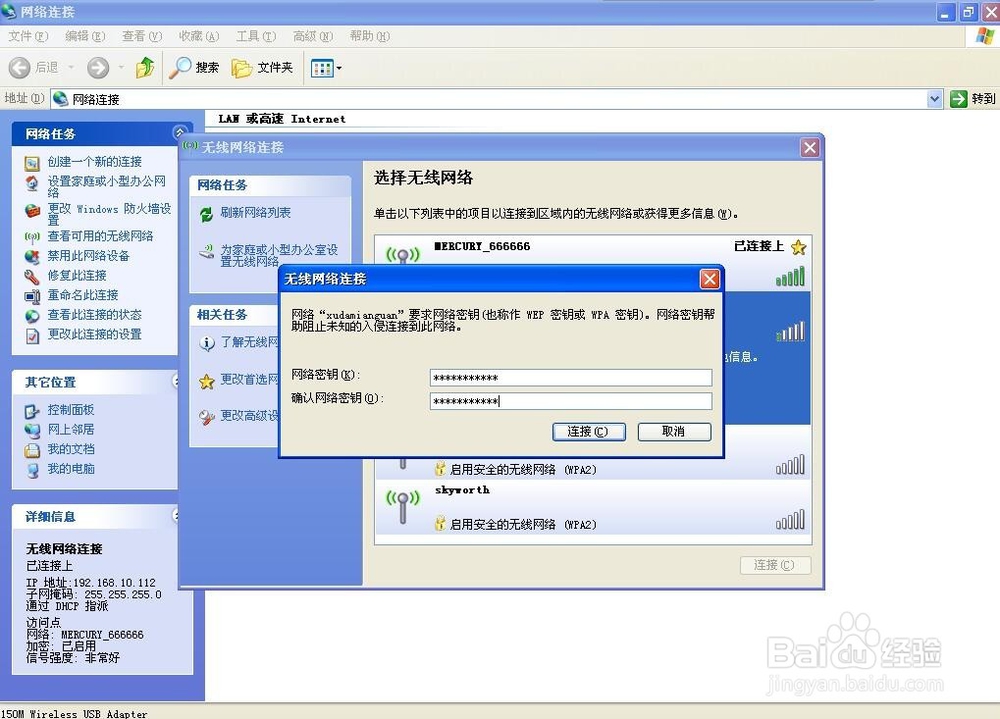Click the skyworth network antenna icon

pos(402,506)
